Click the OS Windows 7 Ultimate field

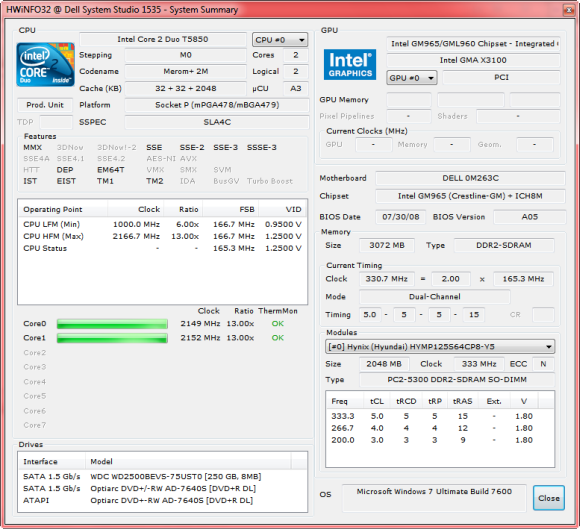point(434,498)
